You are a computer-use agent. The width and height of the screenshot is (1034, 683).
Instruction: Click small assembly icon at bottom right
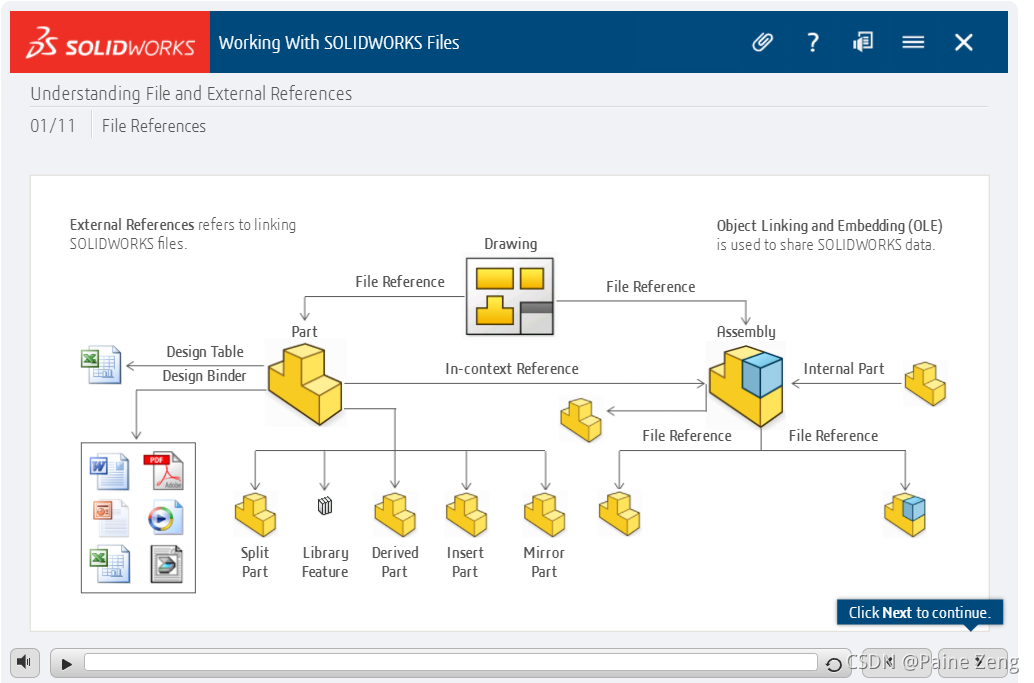pyautogui.click(x=905, y=515)
